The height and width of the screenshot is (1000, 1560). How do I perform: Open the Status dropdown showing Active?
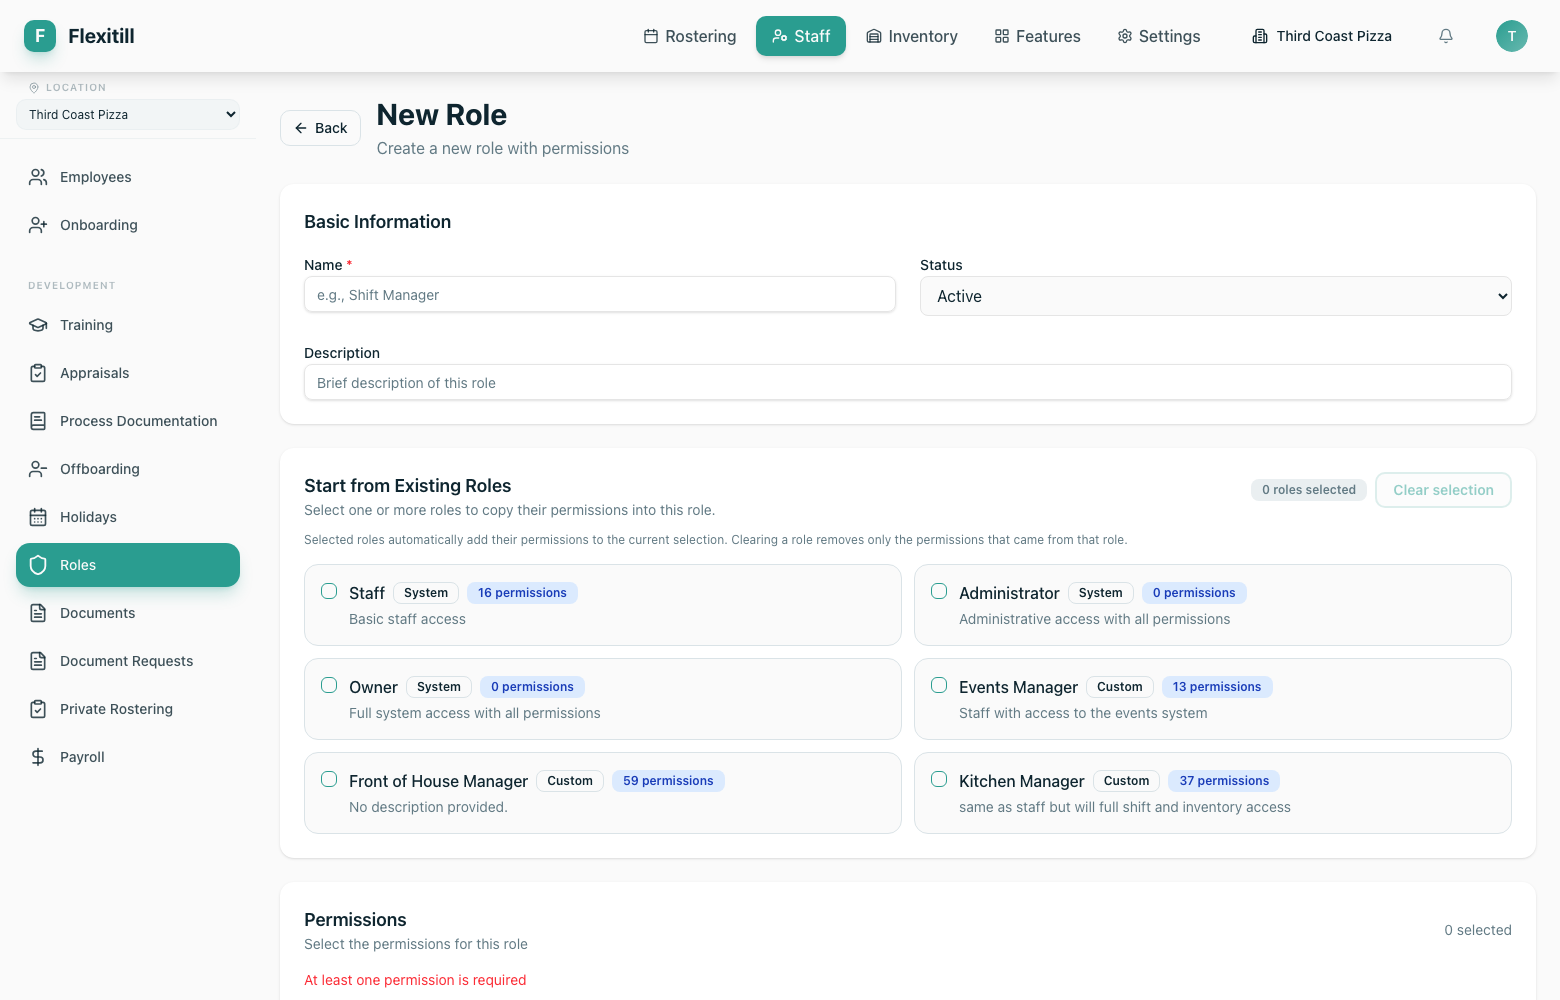tap(1215, 296)
